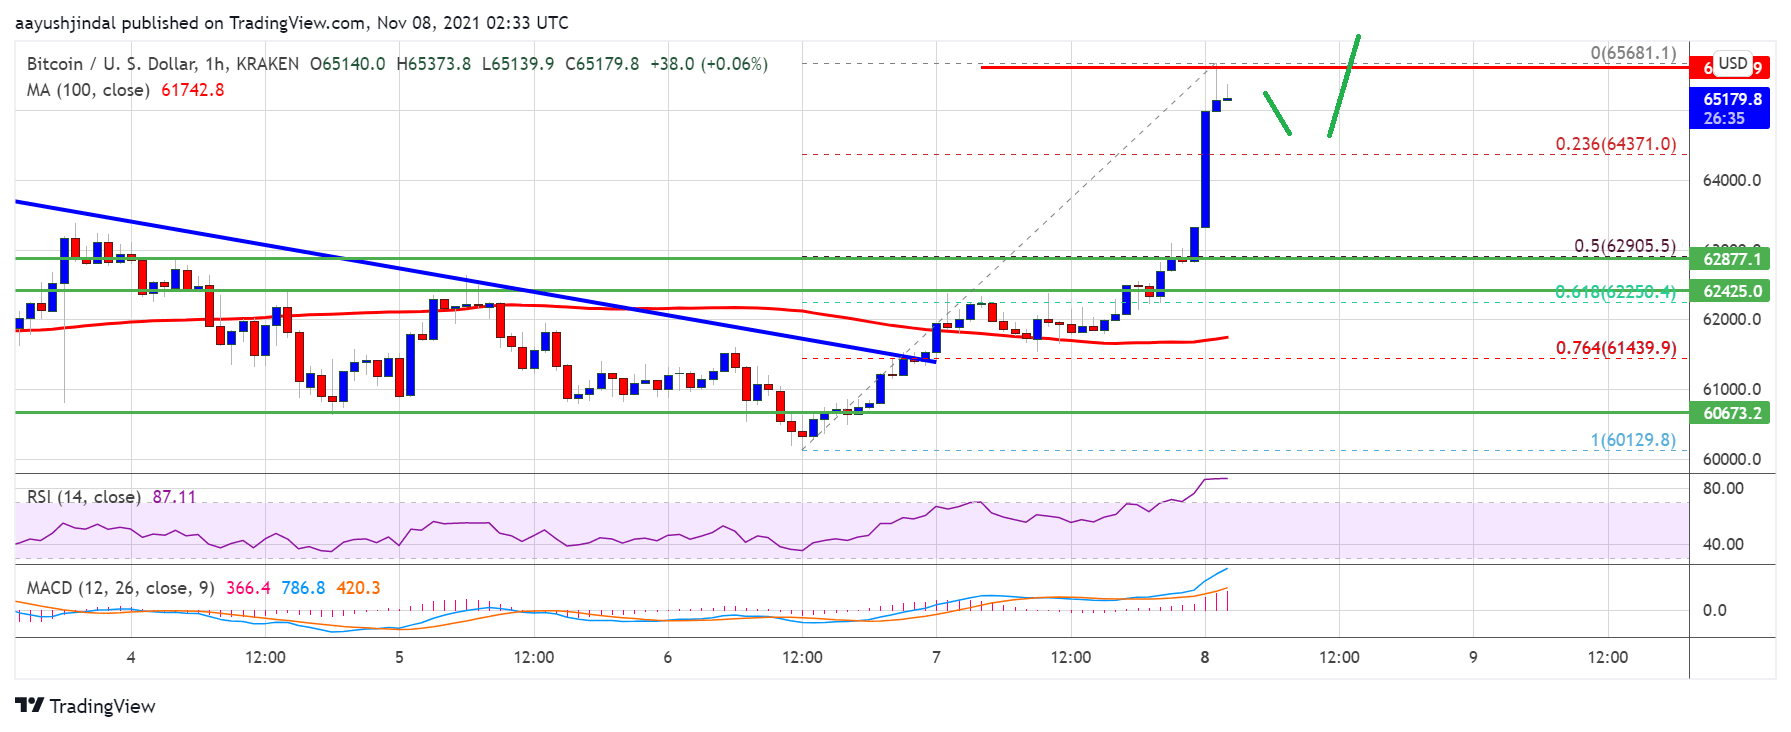Click the Fibonacci 0.5(62905.5) level label
Image resolution: width=1791 pixels, height=732 pixels.
[1625, 246]
